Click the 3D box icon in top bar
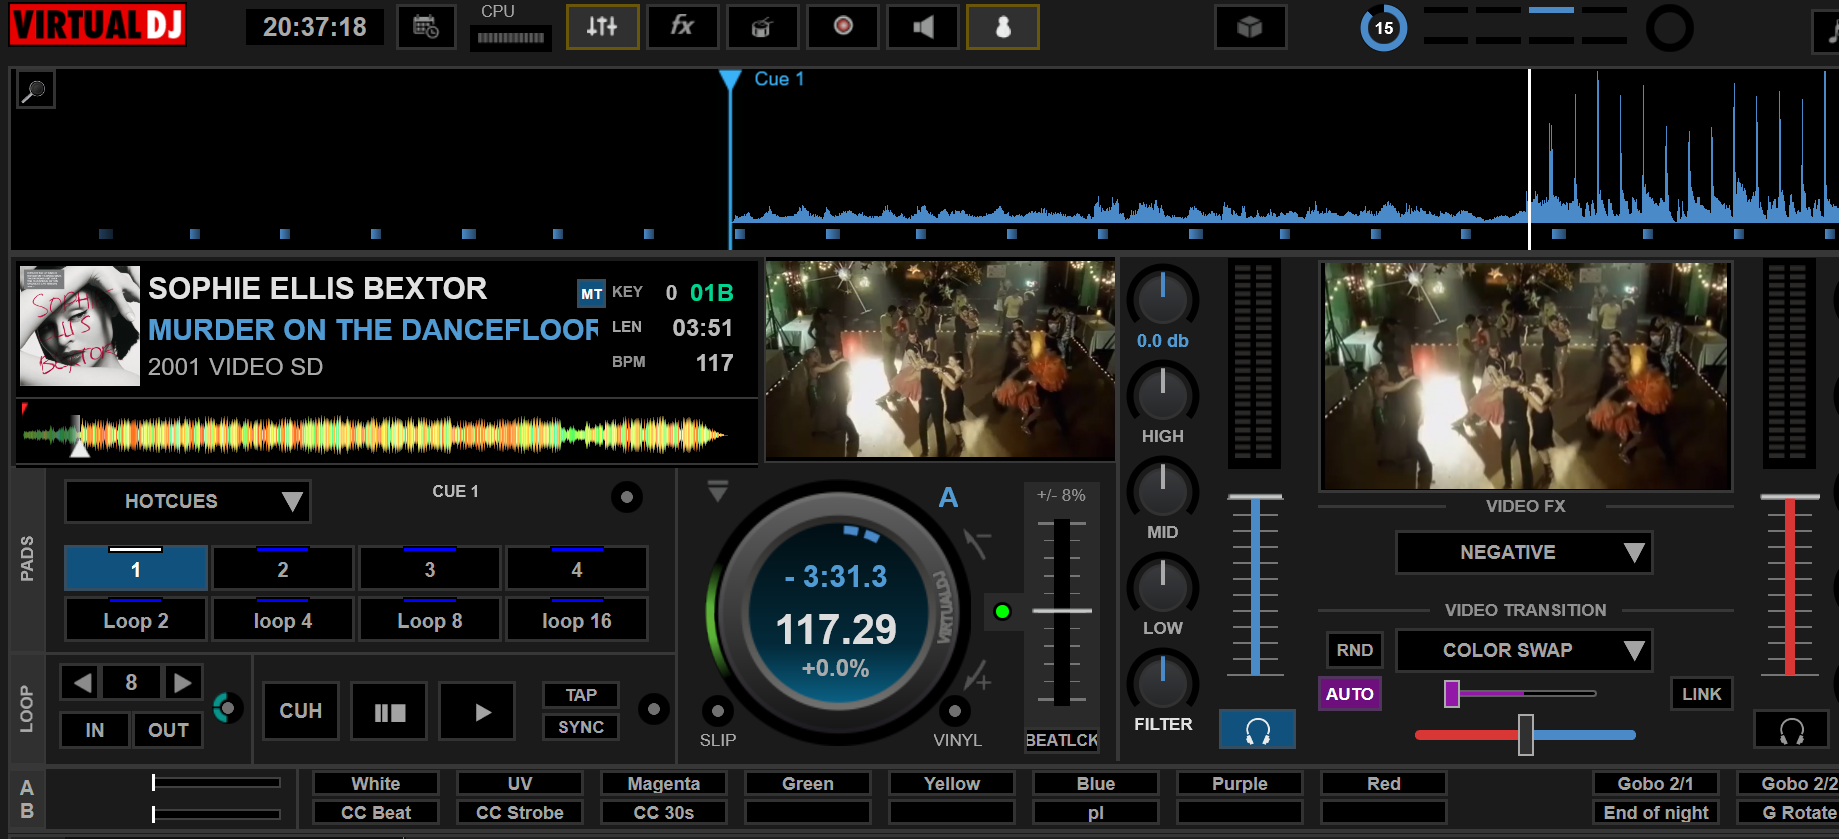 [1250, 27]
